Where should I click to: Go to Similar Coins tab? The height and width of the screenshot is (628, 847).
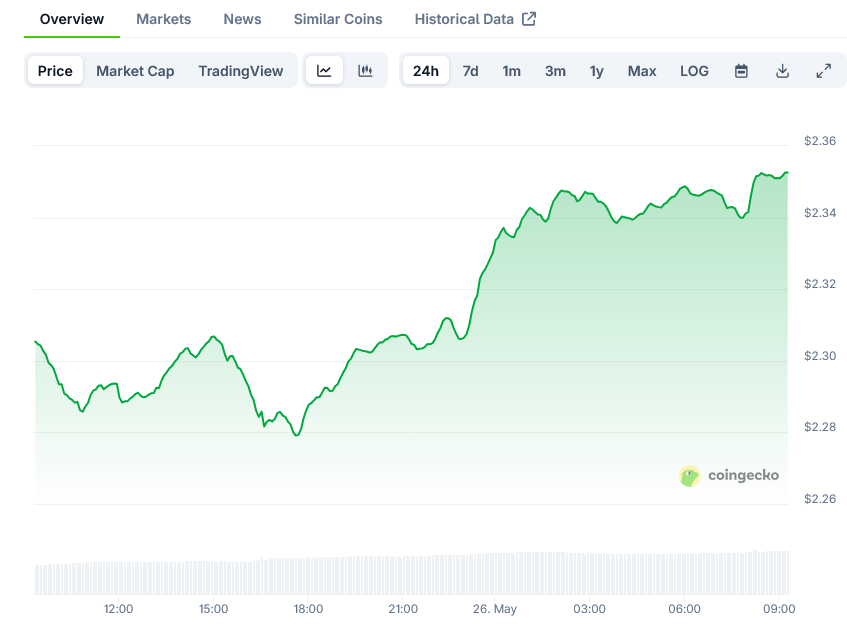tap(338, 19)
